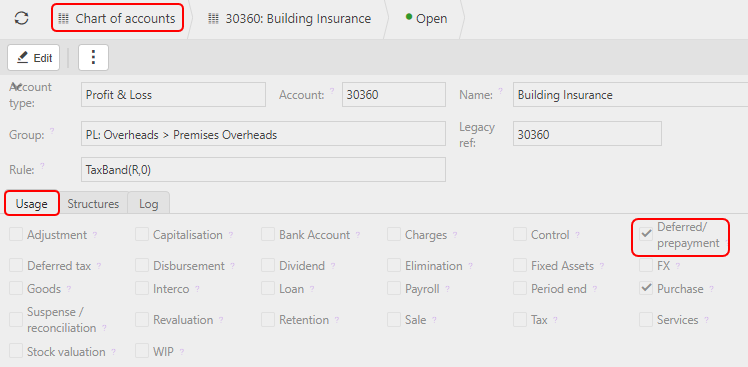The height and width of the screenshot is (367, 748).
Task: Click the help question mark beside Fixed Assets
Action: [x=602, y=266]
